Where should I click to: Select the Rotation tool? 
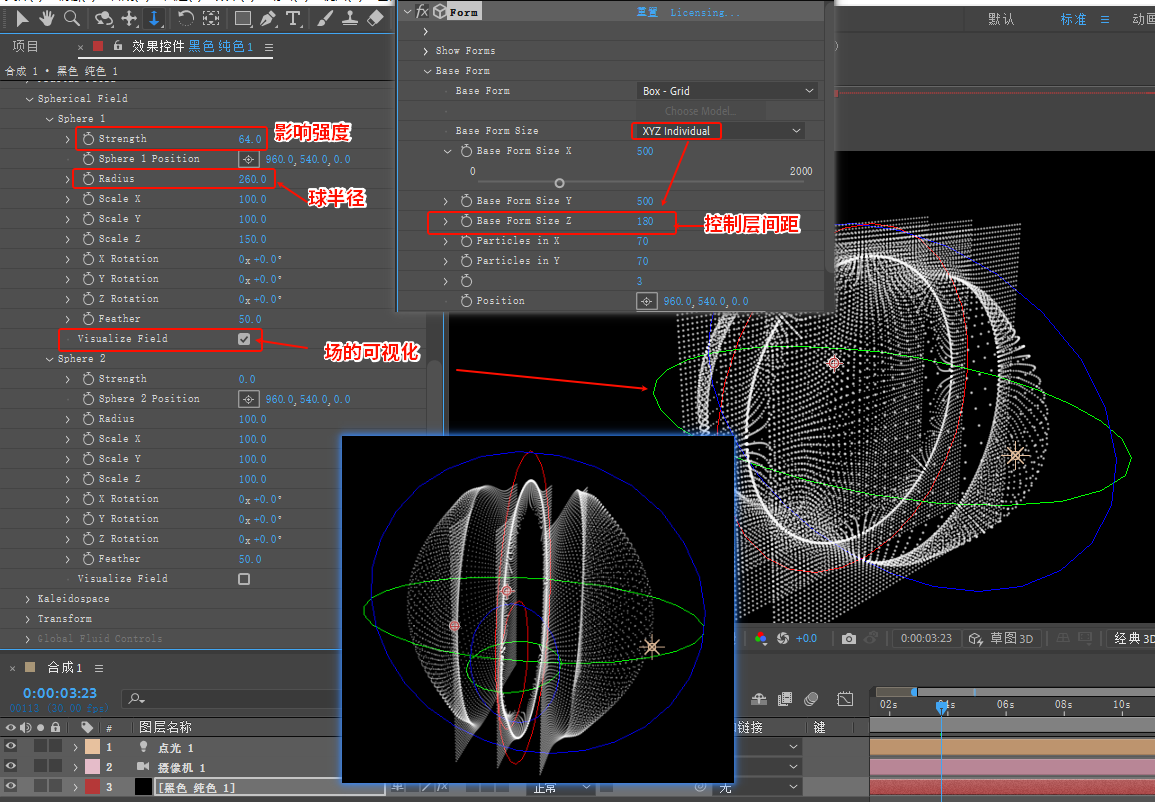186,18
